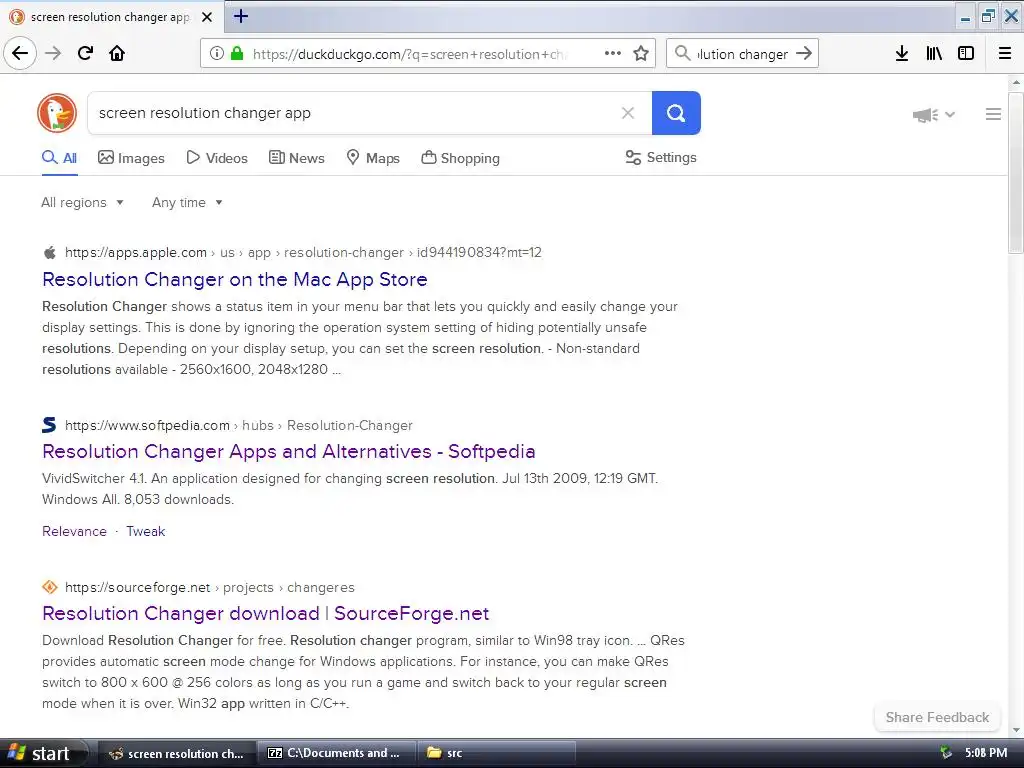
Task: Select the Firefox taskbar button
Action: click(176, 754)
